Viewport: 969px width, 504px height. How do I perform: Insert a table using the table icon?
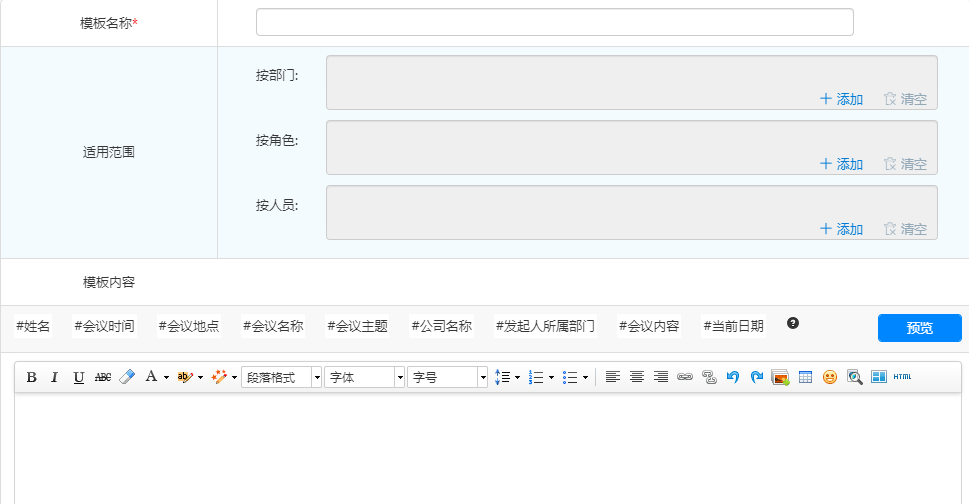pyautogui.click(x=805, y=377)
